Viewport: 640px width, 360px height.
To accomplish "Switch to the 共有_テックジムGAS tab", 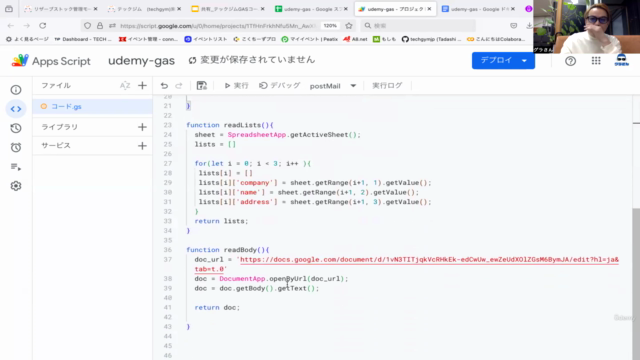I will [227, 9].
